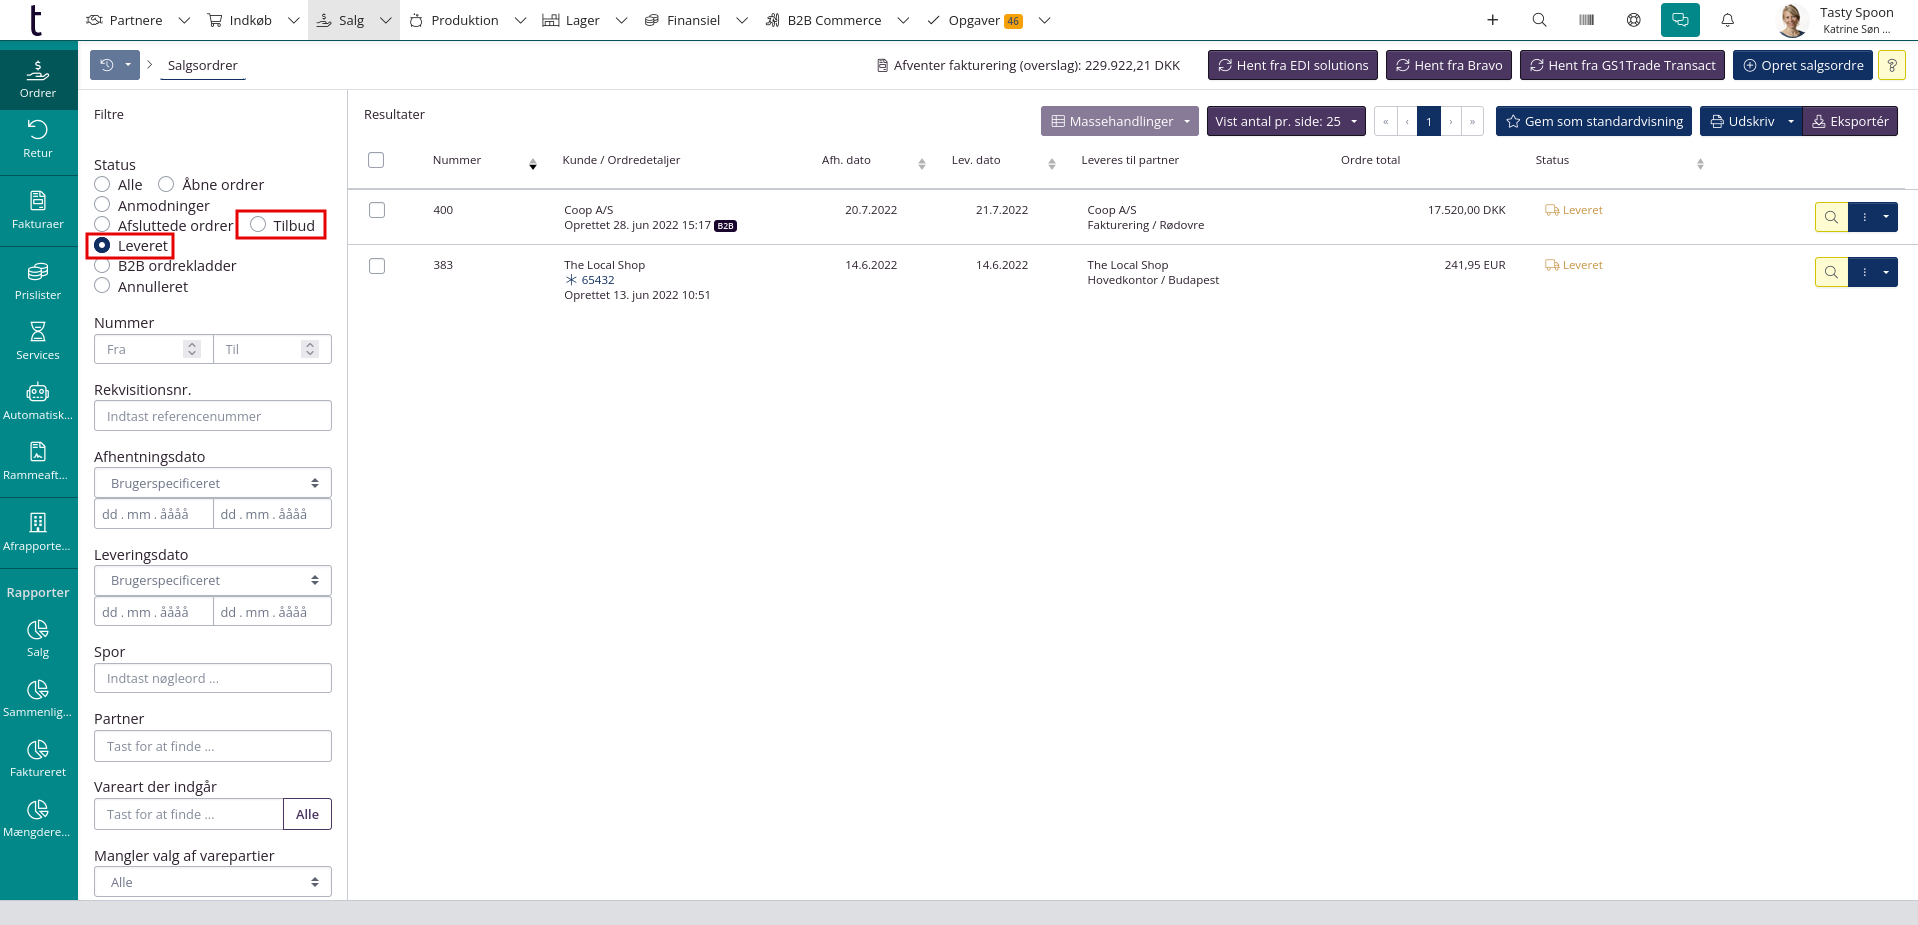Image resolution: width=1918 pixels, height=925 pixels.
Task: Select the Annulleret status filter
Action: (102, 286)
